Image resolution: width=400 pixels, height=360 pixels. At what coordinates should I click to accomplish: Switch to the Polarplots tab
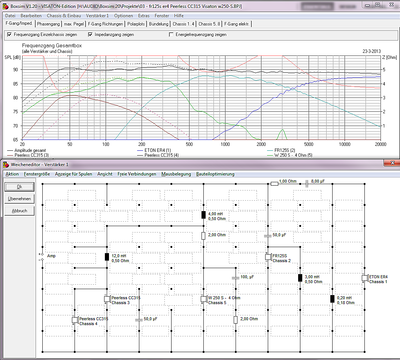pos(136,24)
